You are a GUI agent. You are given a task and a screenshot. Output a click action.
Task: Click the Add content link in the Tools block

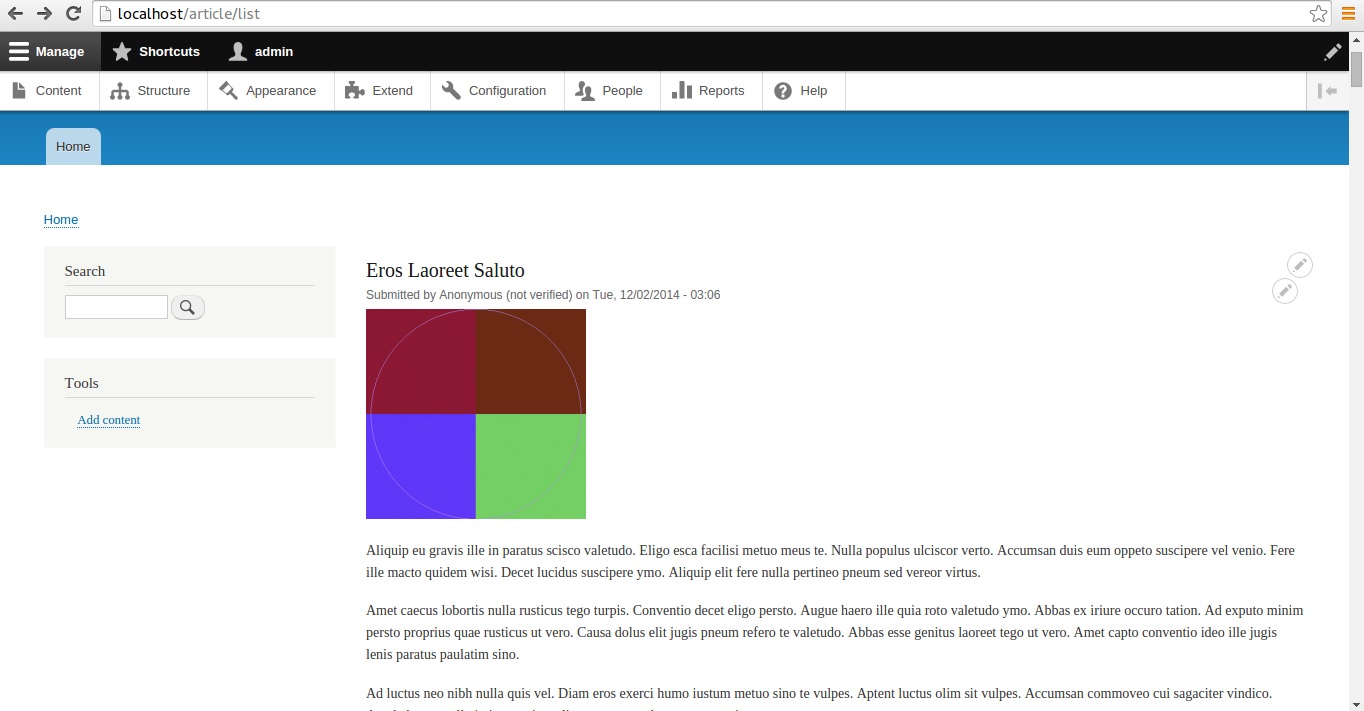[109, 420]
